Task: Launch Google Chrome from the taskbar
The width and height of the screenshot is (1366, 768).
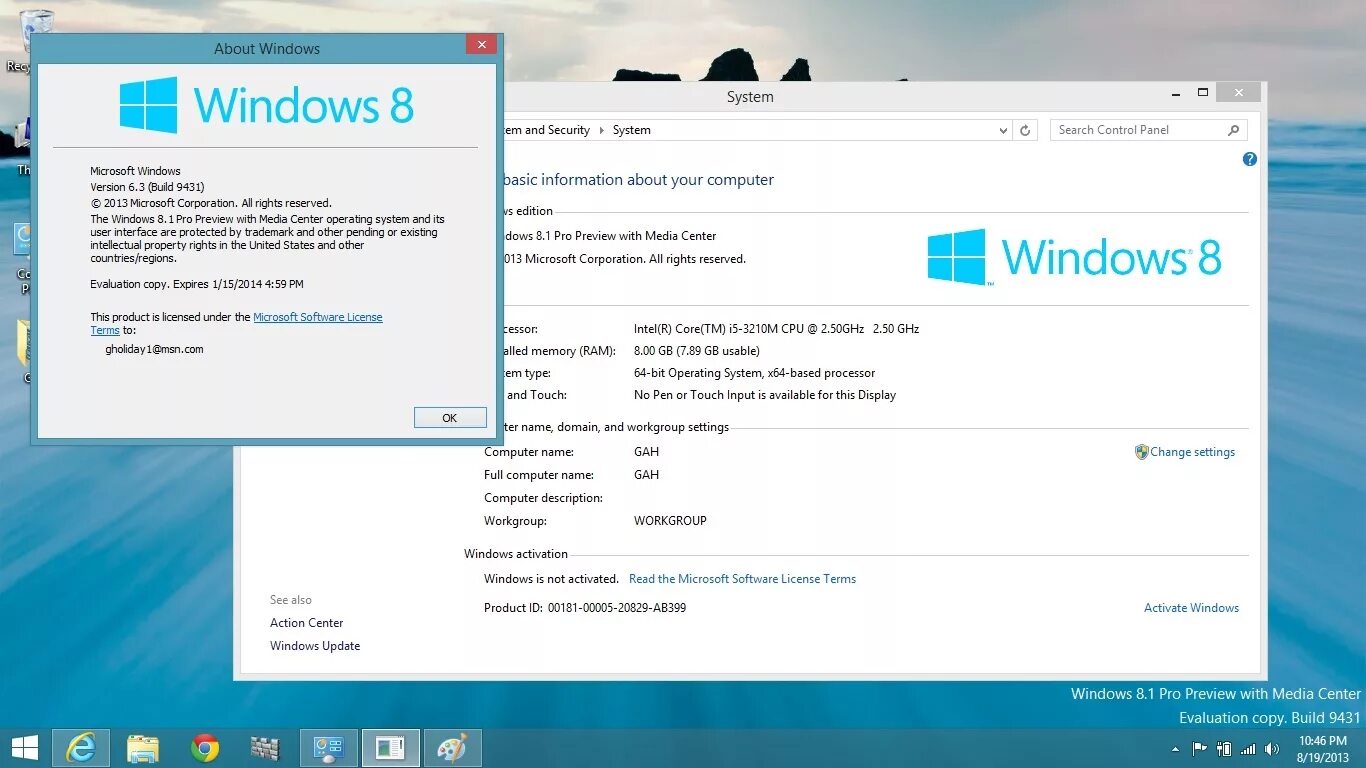Action: [205, 748]
